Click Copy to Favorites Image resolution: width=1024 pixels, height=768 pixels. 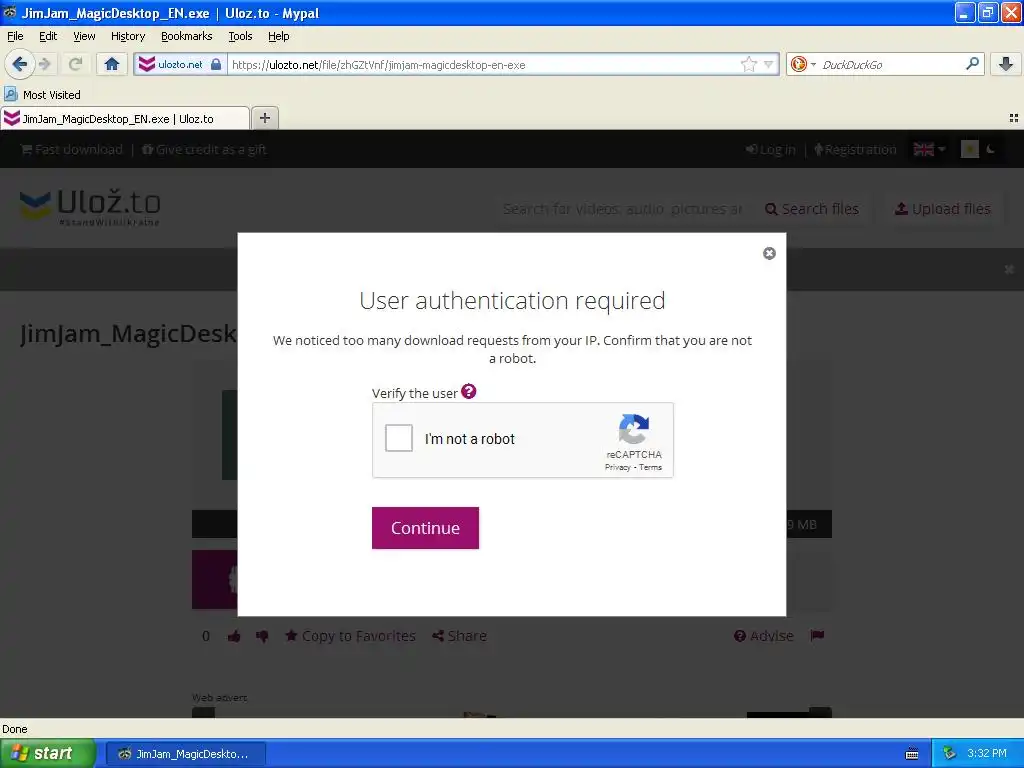(351, 636)
